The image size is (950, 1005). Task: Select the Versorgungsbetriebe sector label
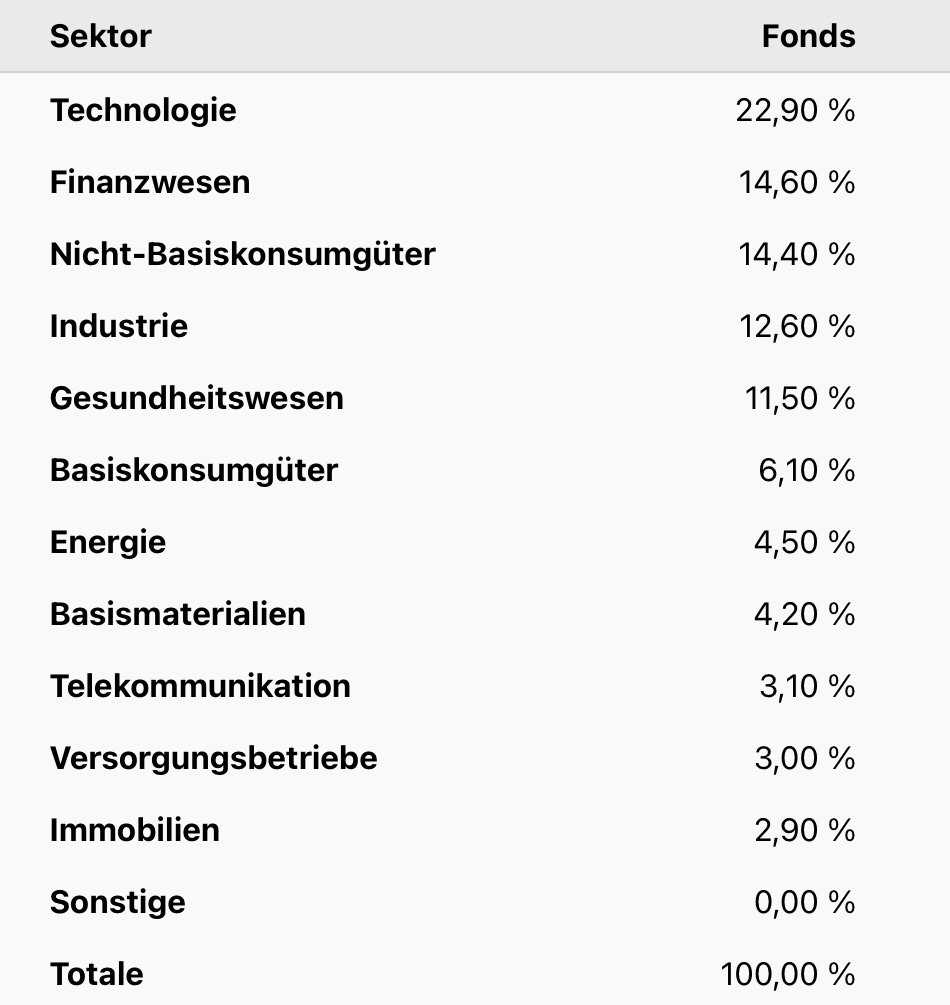(x=214, y=758)
